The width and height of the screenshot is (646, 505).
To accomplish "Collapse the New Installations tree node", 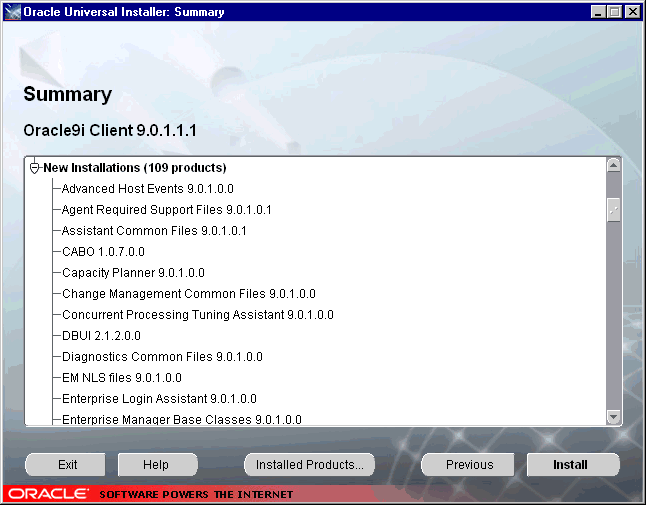I will click(35, 168).
